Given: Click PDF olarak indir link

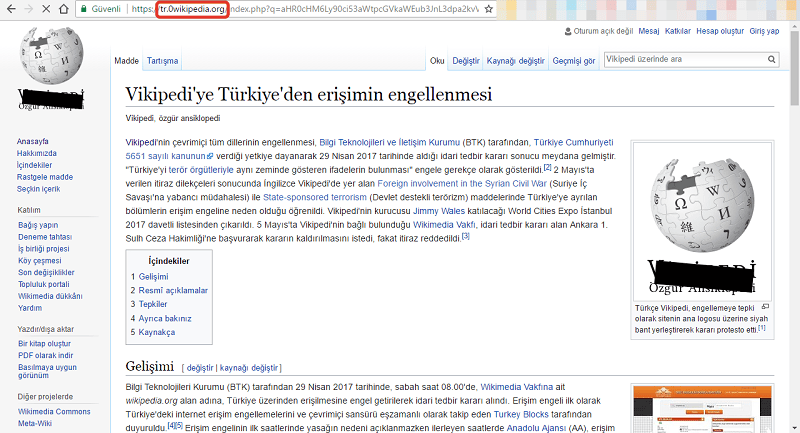Looking at the screenshot, I should coord(45,355).
